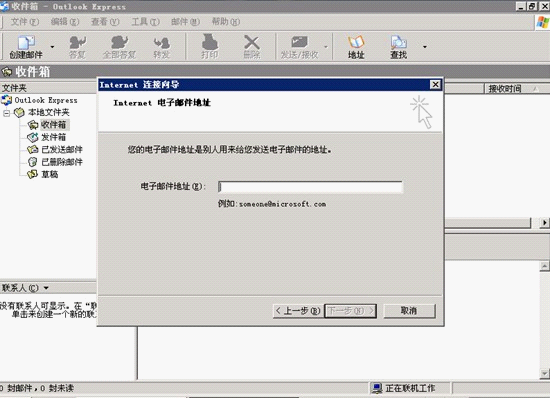
Task: Click the Forward (转发) toolbar icon
Action: click(162, 47)
